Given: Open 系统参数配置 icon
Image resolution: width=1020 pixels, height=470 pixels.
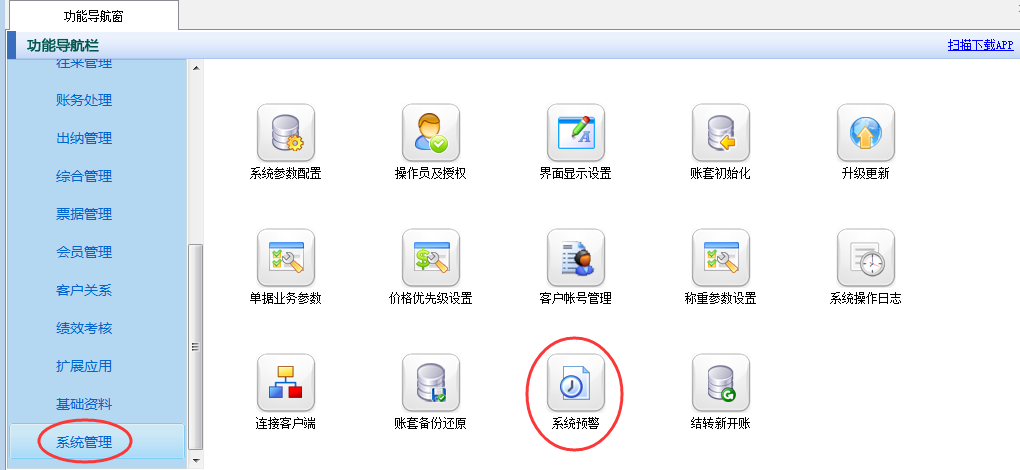Looking at the screenshot, I should tap(286, 133).
